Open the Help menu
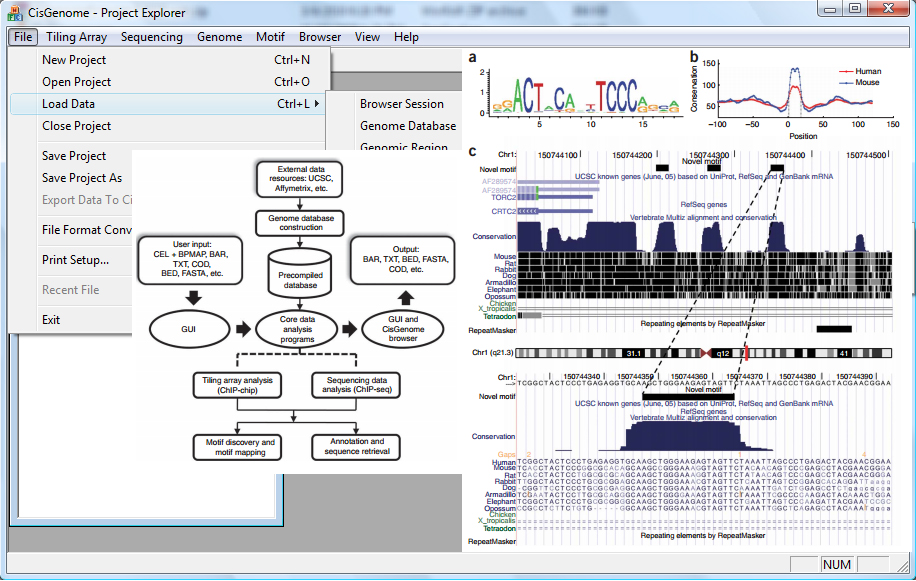Viewport: 916px width, 581px height. [x=406, y=36]
